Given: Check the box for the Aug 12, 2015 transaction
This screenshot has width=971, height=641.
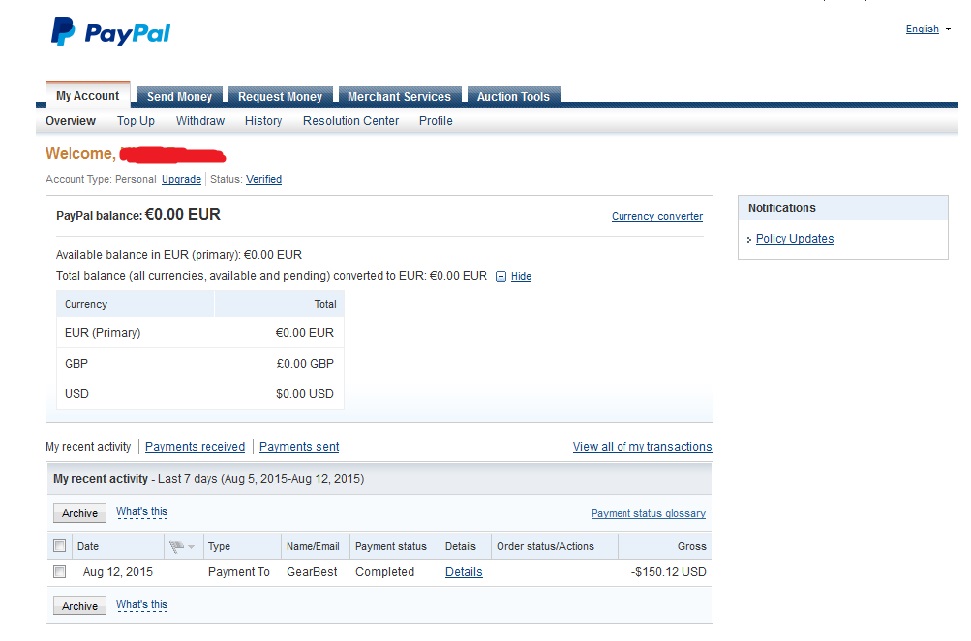Looking at the screenshot, I should pyautogui.click(x=59, y=572).
